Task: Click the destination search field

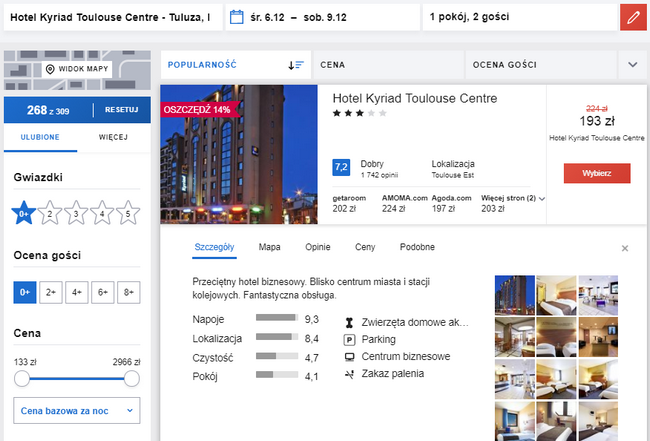Action: coord(113,17)
